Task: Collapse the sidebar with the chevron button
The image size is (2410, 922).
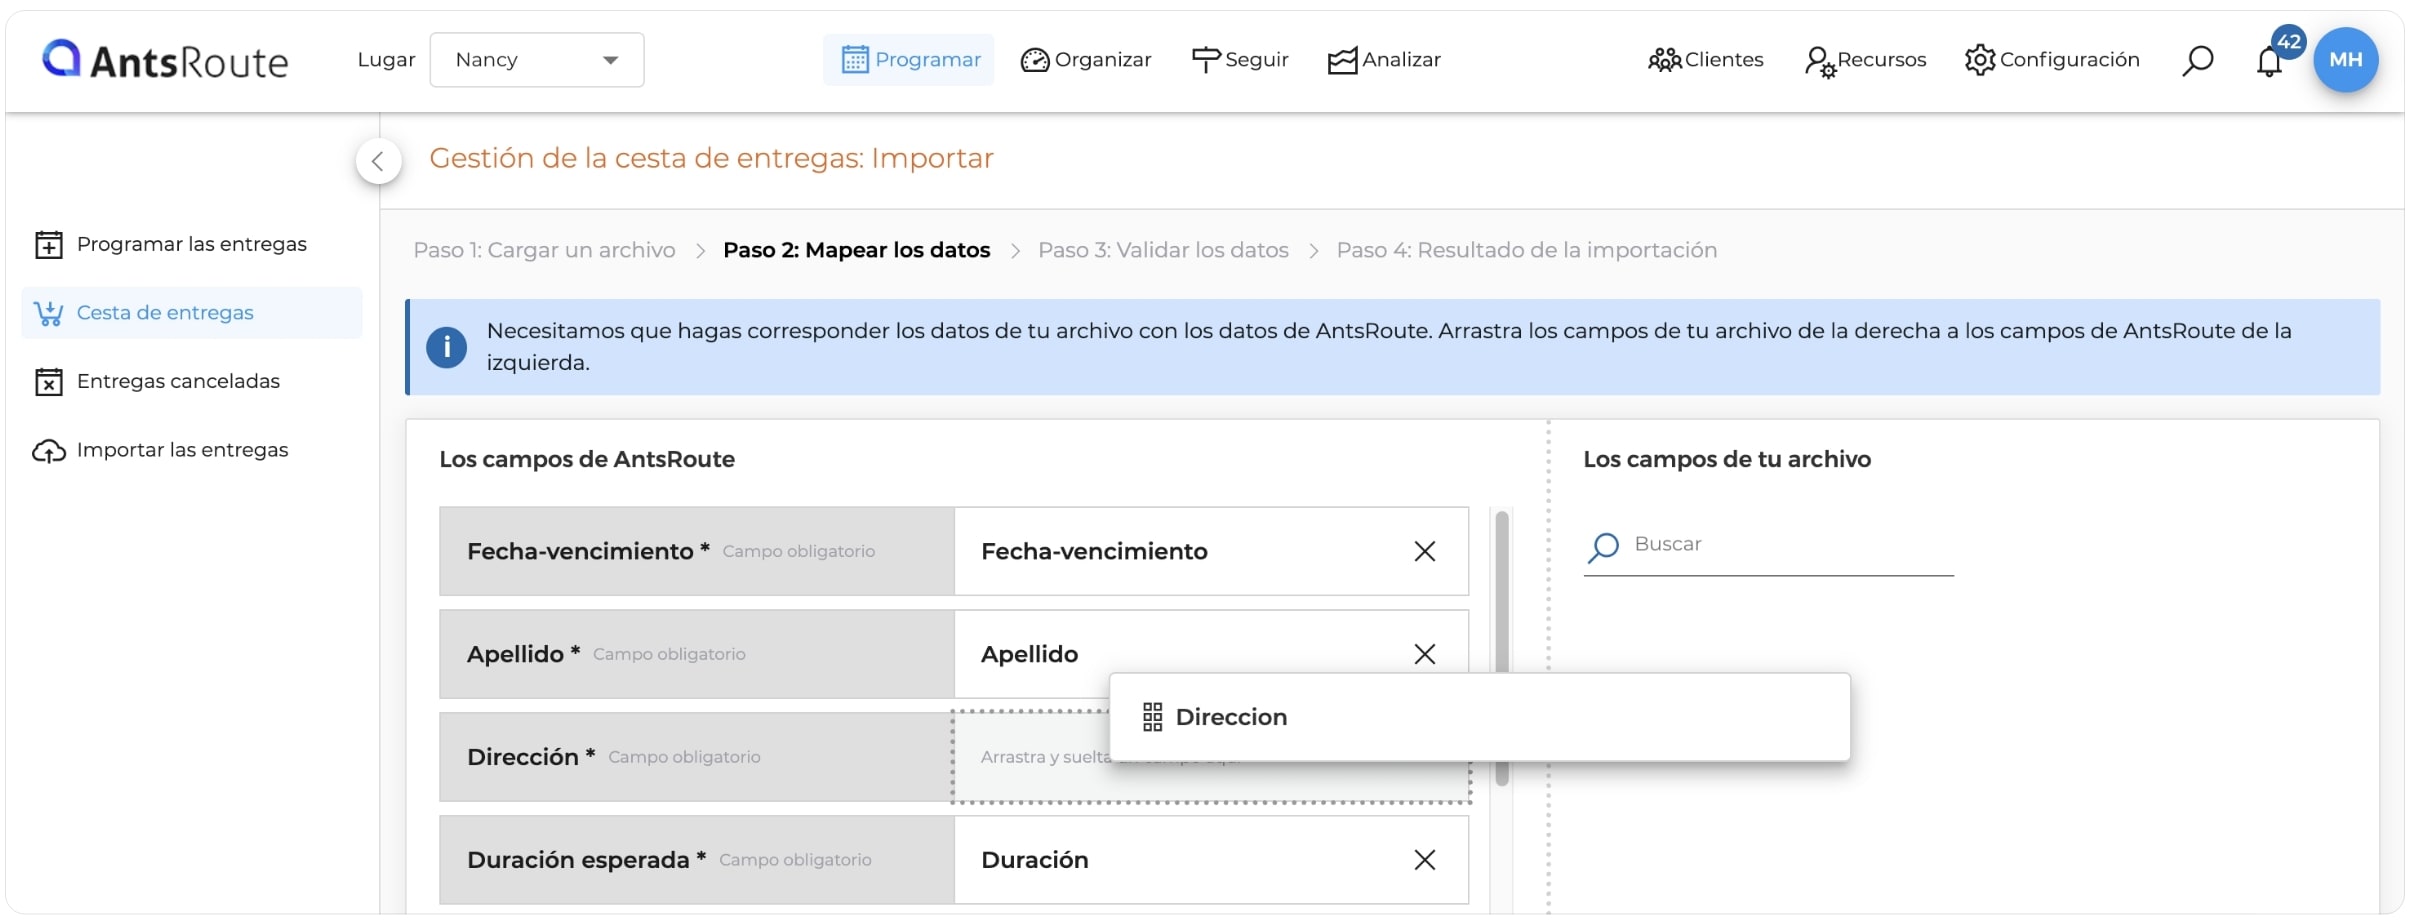Action: tap(378, 161)
